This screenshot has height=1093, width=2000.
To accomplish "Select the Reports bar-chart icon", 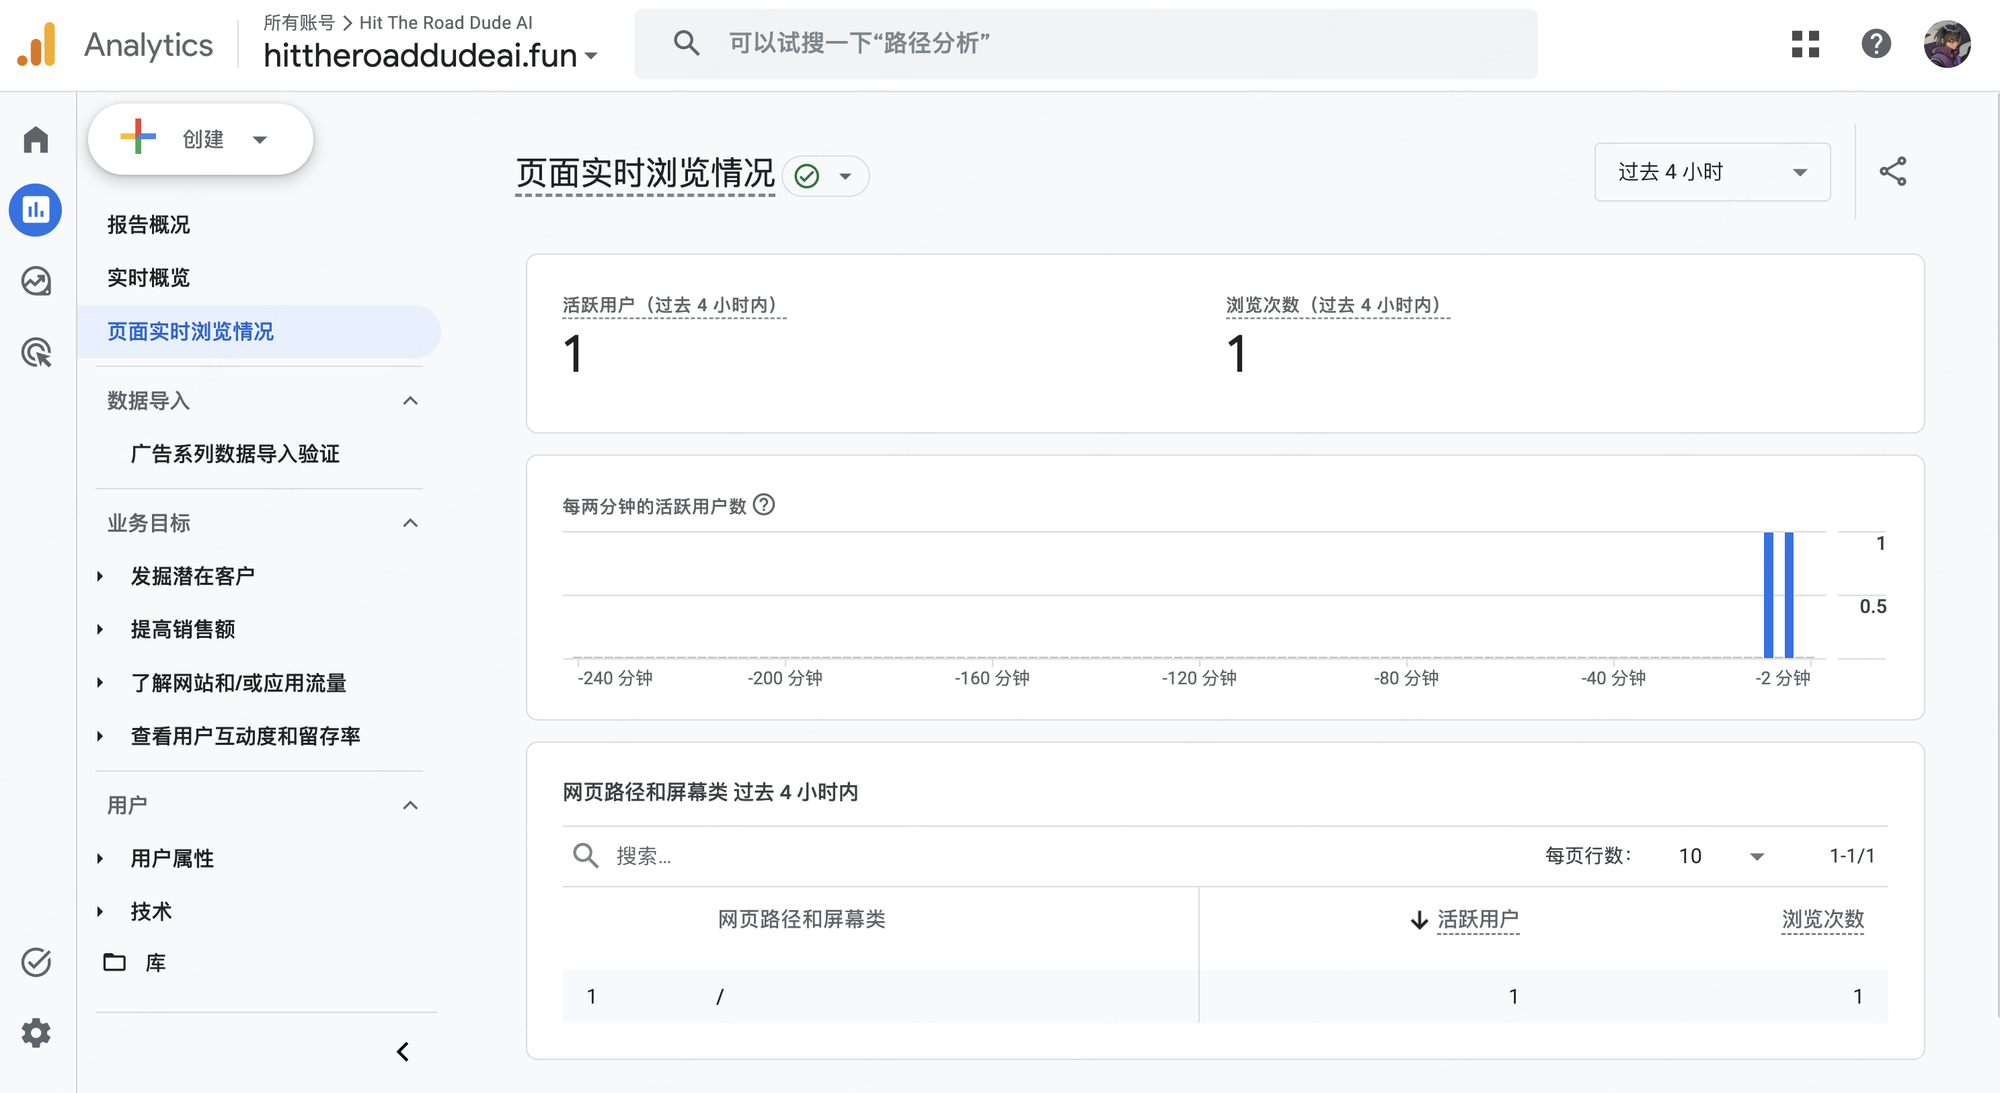I will [36, 210].
